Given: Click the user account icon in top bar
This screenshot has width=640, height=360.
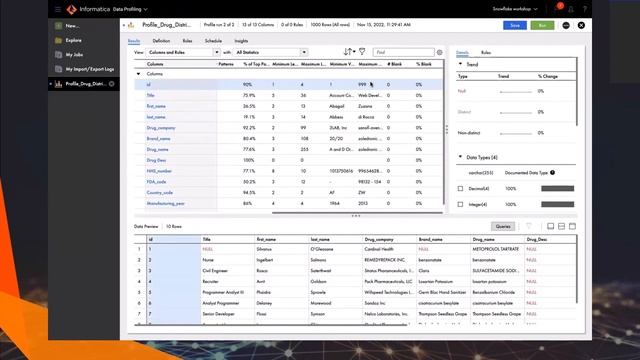Looking at the screenshot, I should point(571,9).
